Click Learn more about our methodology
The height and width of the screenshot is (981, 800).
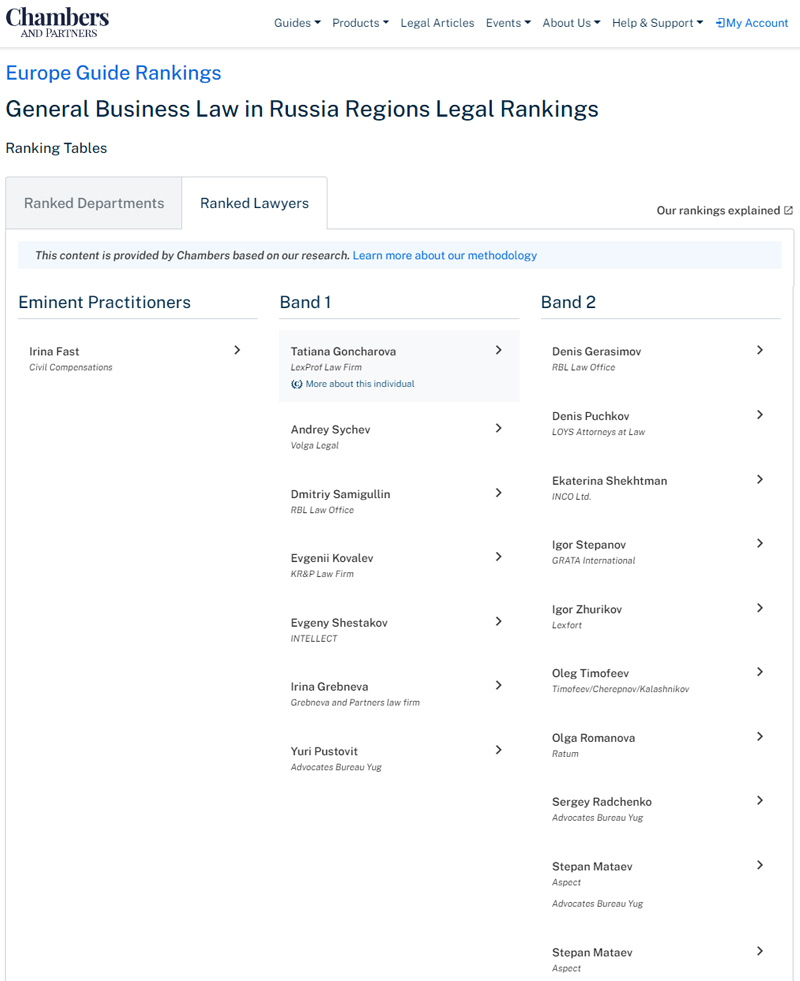tap(445, 255)
